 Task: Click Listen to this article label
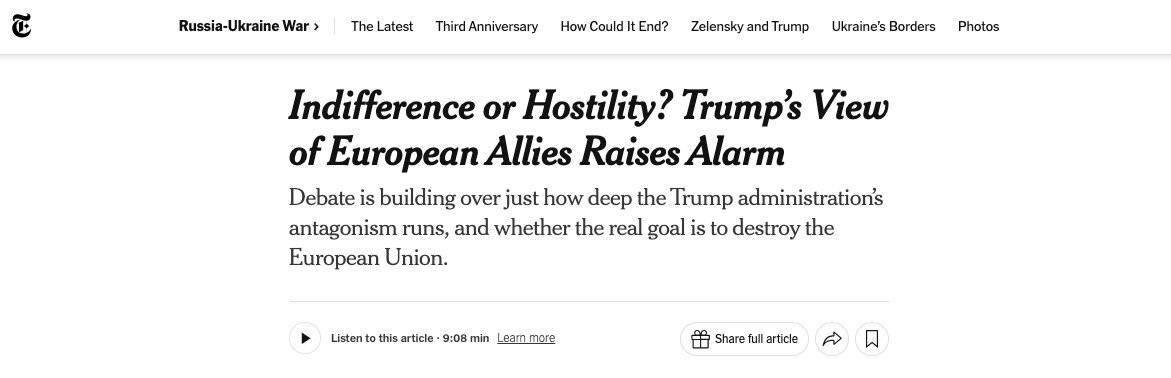382,338
